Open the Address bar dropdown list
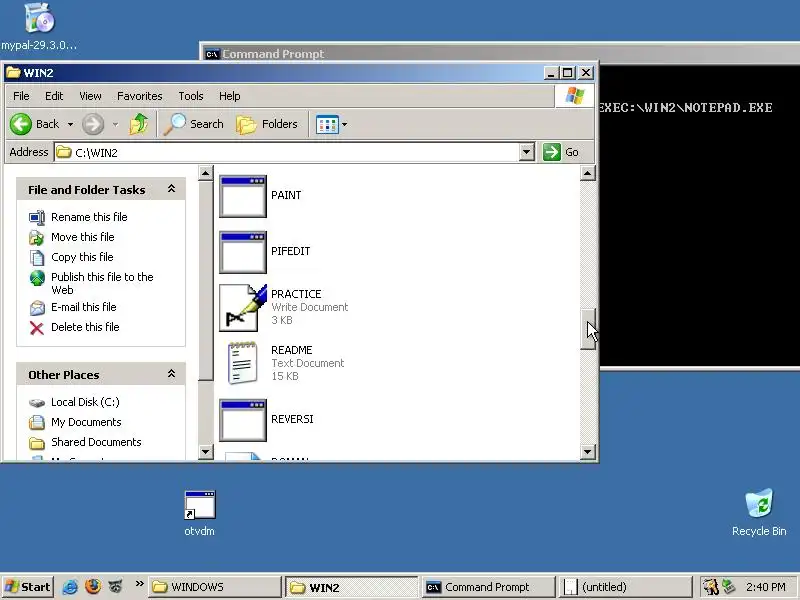The image size is (800, 600). click(527, 152)
